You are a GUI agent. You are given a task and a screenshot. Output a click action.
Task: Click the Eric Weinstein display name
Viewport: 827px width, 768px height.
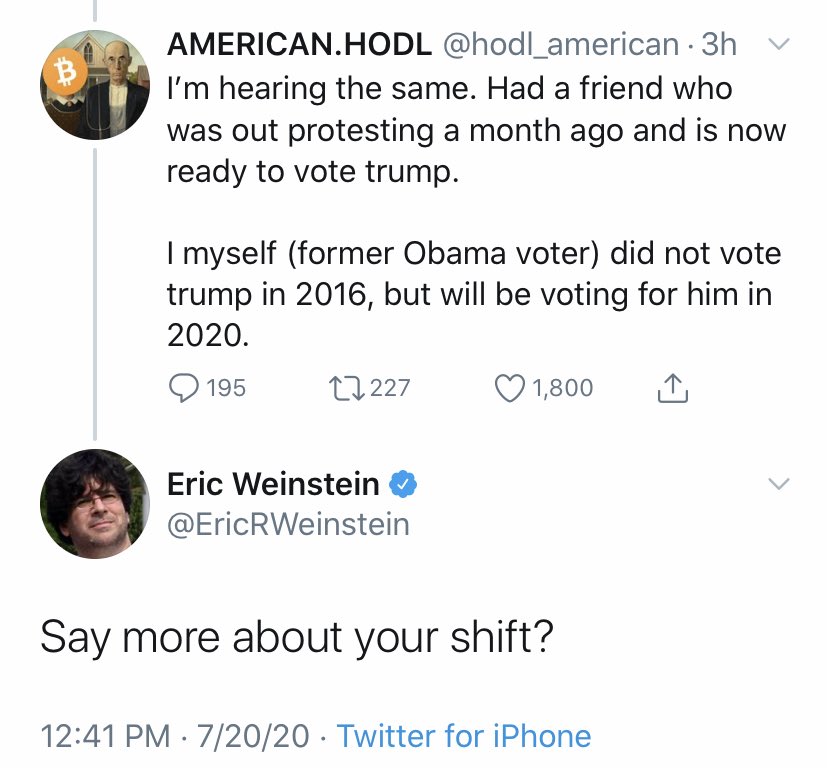(x=273, y=485)
